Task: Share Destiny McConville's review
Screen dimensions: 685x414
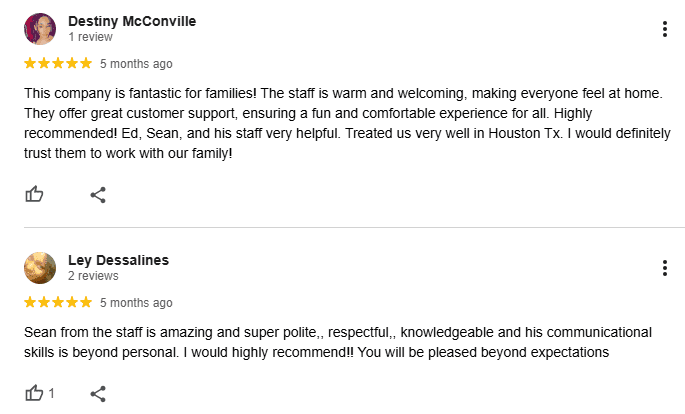Action: click(98, 194)
